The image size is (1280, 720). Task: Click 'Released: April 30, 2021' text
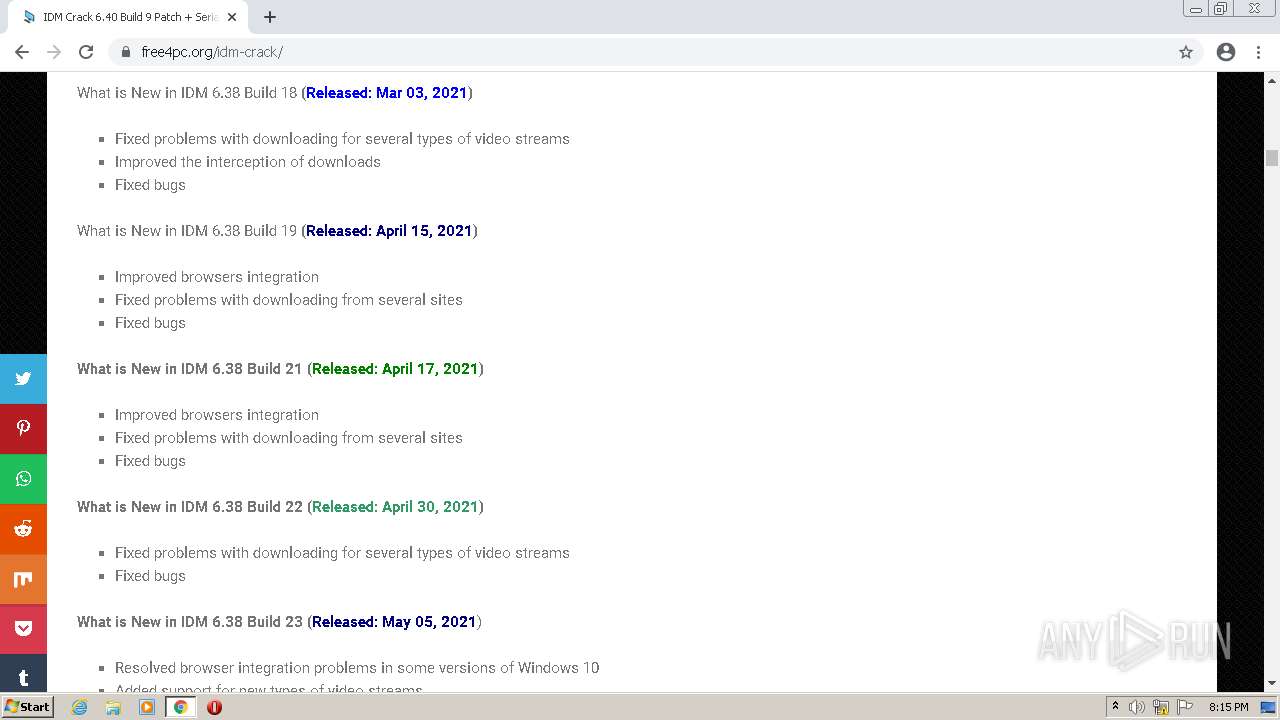(x=395, y=507)
